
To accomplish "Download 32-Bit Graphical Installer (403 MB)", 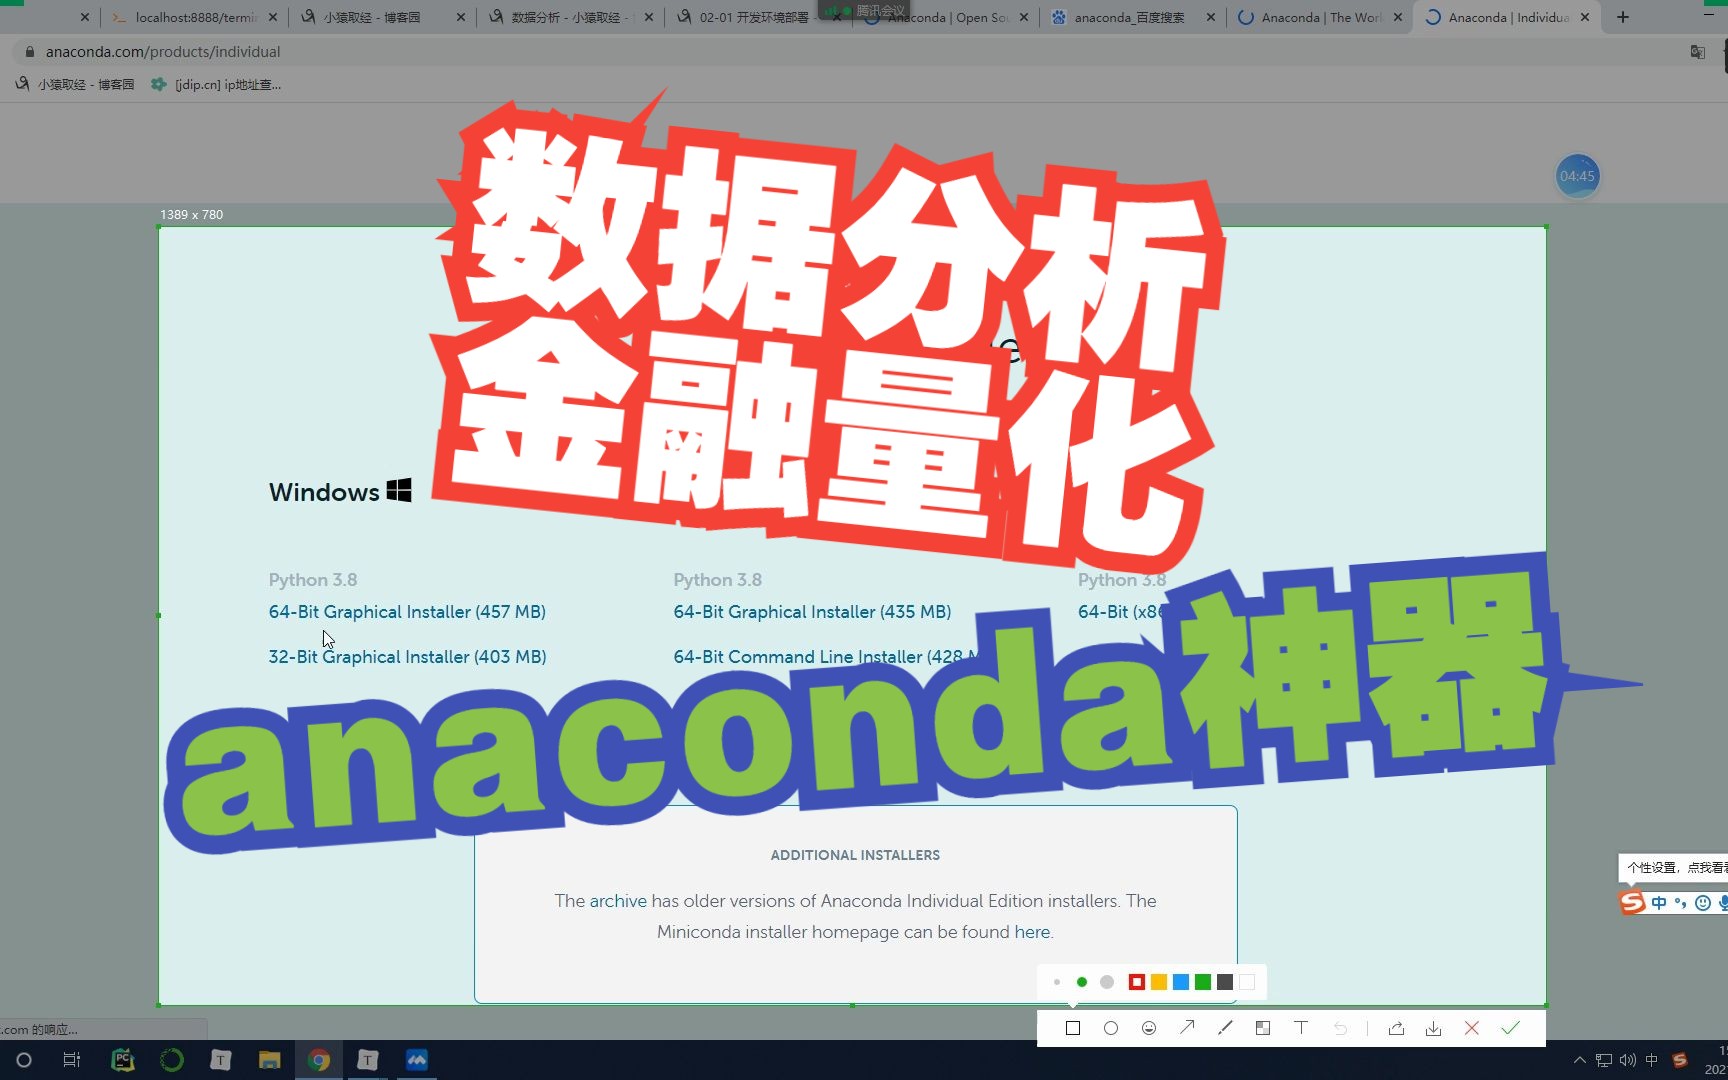I will coord(407,657).
